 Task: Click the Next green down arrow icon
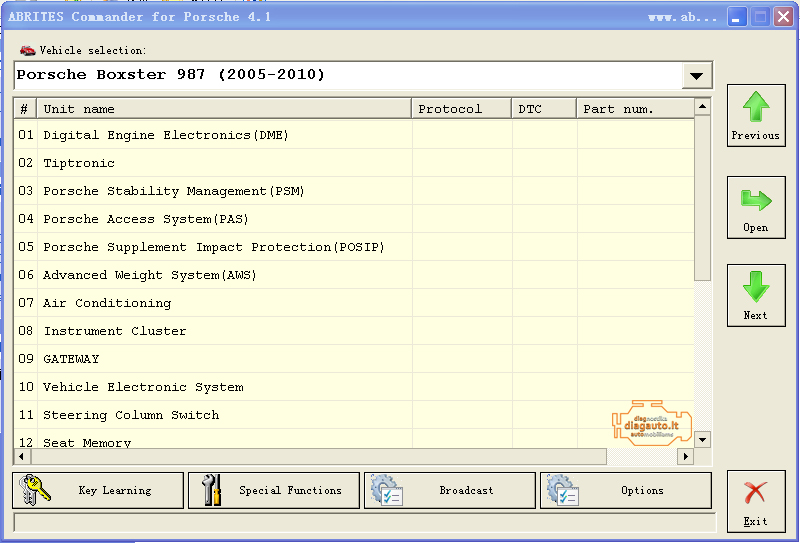click(756, 288)
